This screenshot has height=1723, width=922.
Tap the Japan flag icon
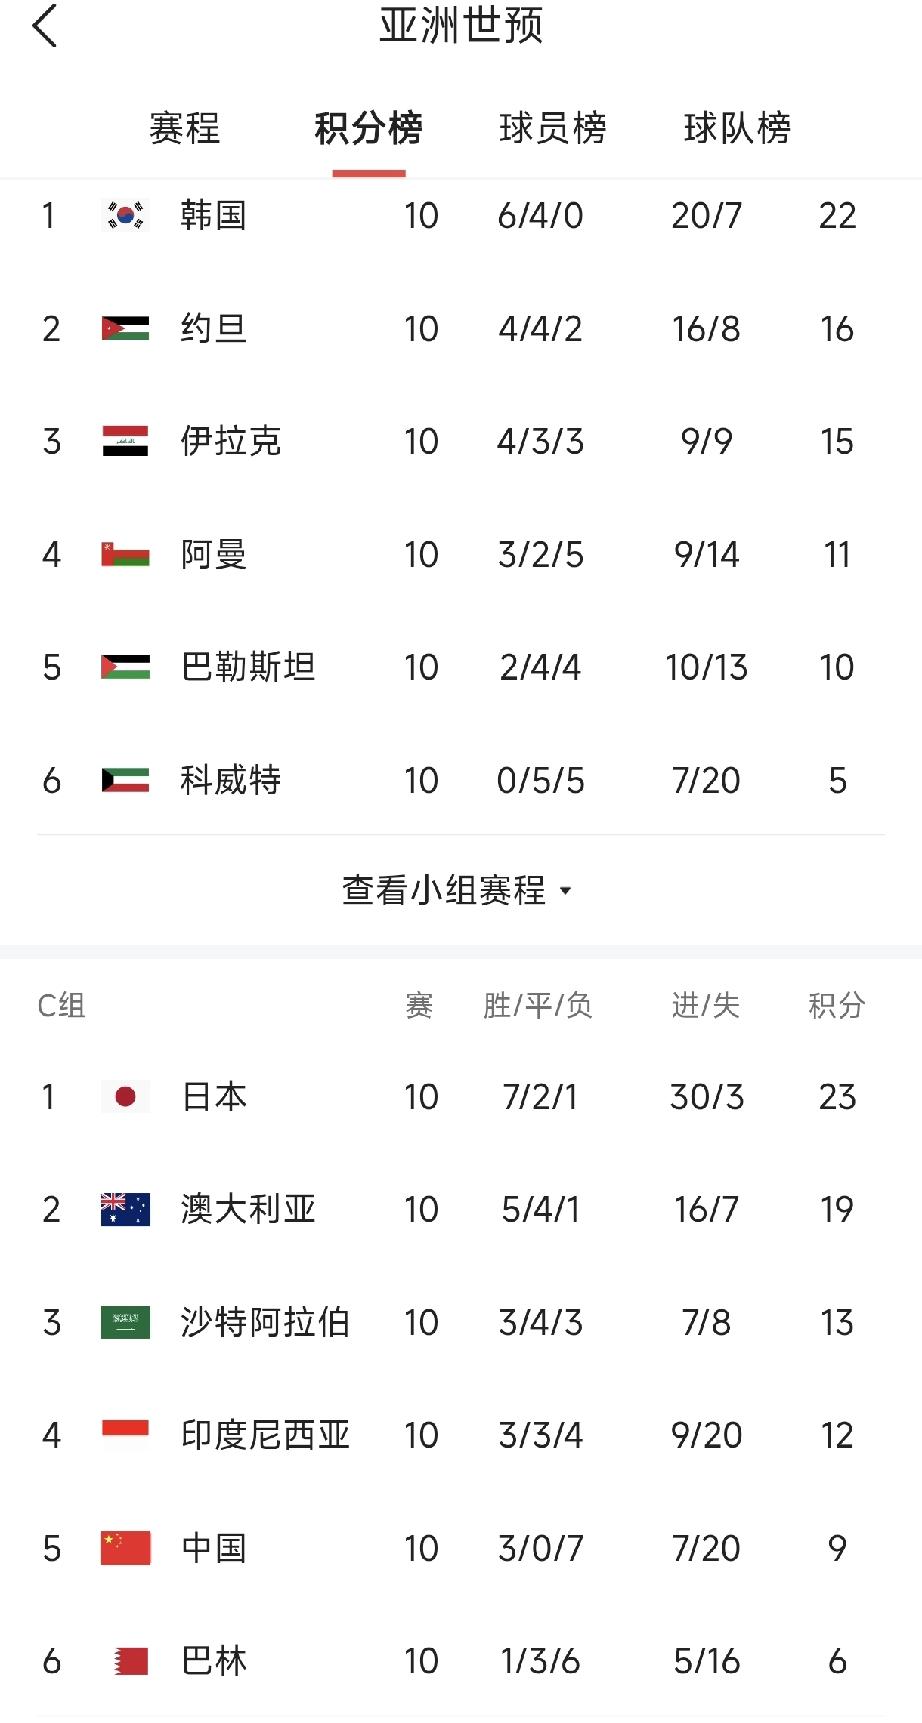(x=125, y=1097)
